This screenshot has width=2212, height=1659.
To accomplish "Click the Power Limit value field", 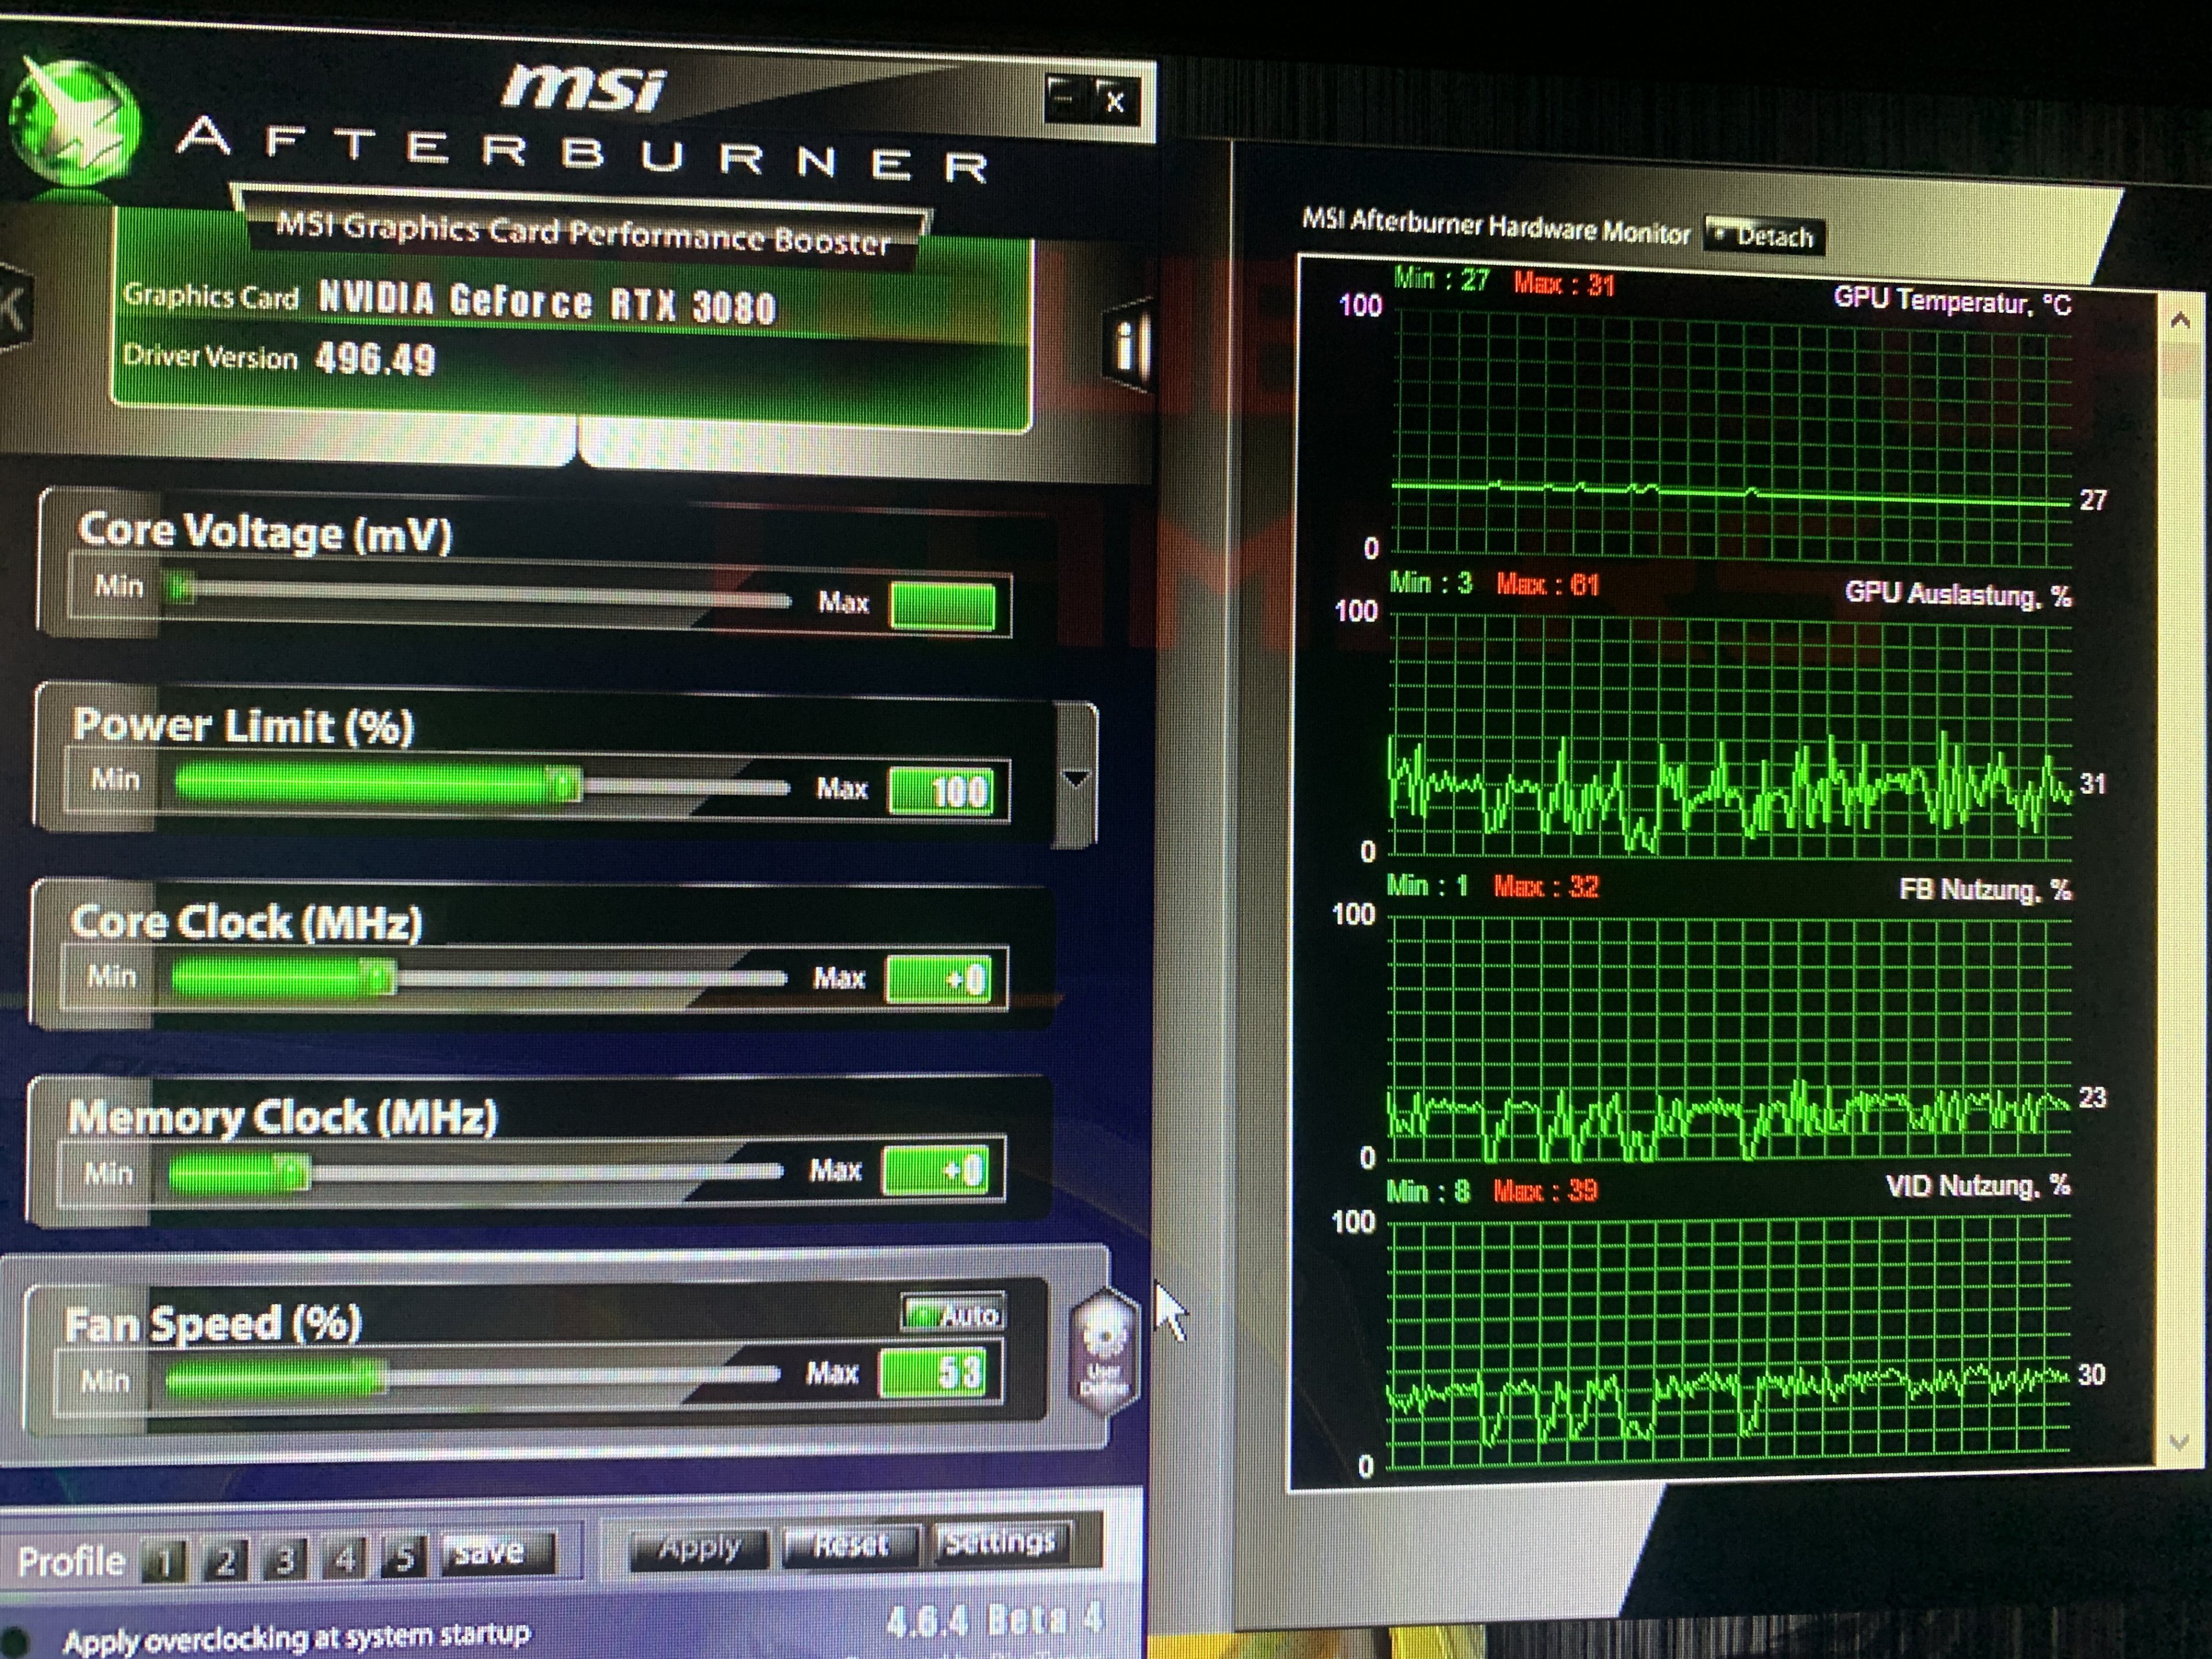I will point(941,792).
